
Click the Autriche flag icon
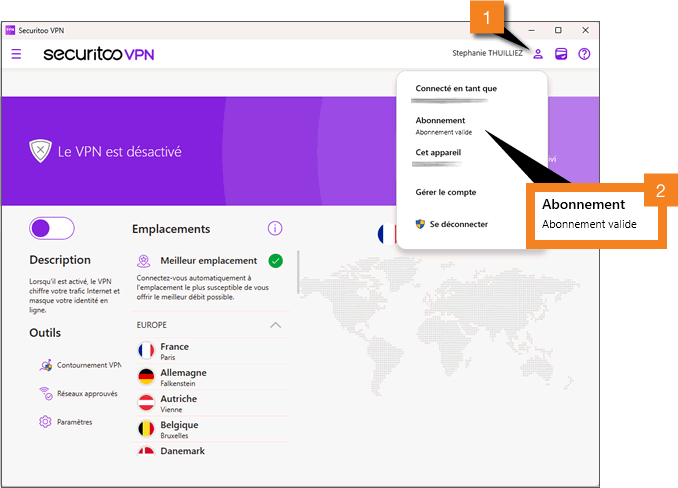146,402
